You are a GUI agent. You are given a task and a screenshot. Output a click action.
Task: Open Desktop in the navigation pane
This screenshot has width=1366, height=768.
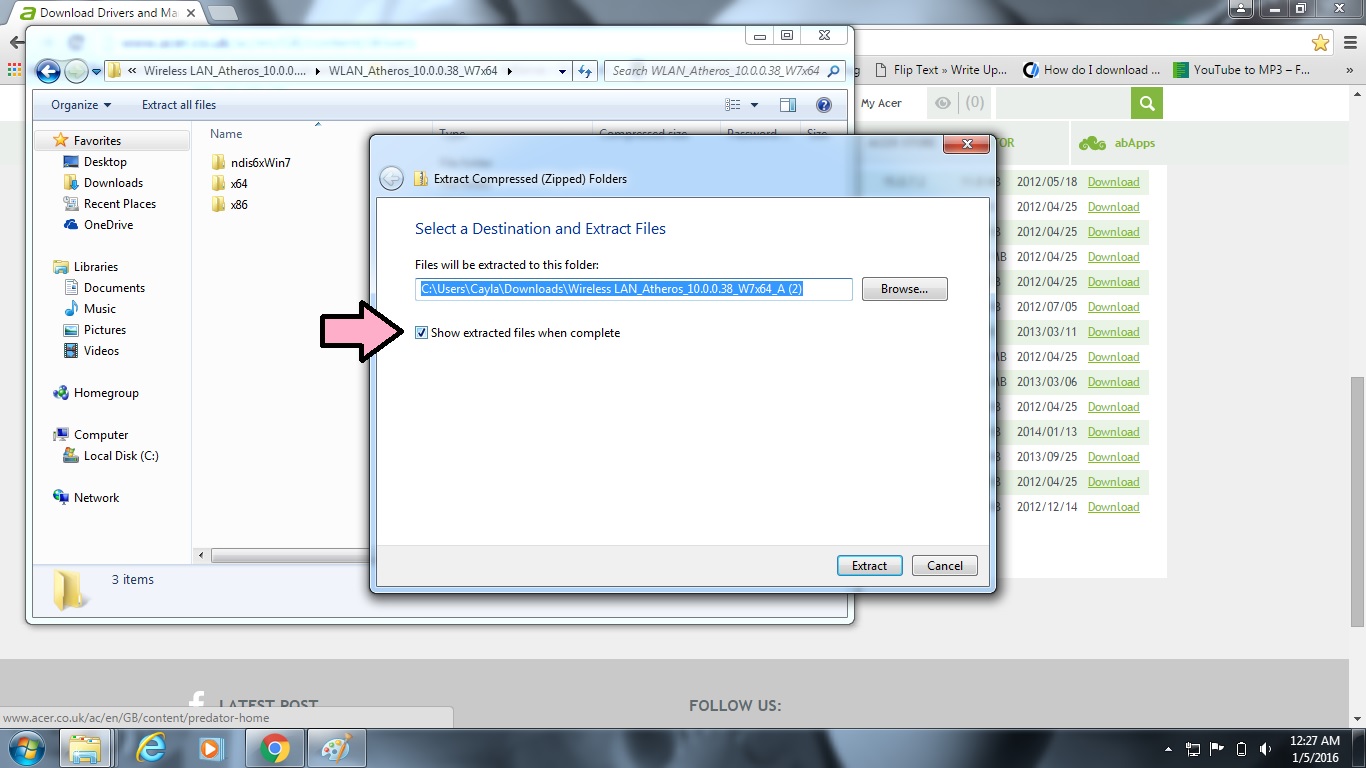[x=105, y=162]
